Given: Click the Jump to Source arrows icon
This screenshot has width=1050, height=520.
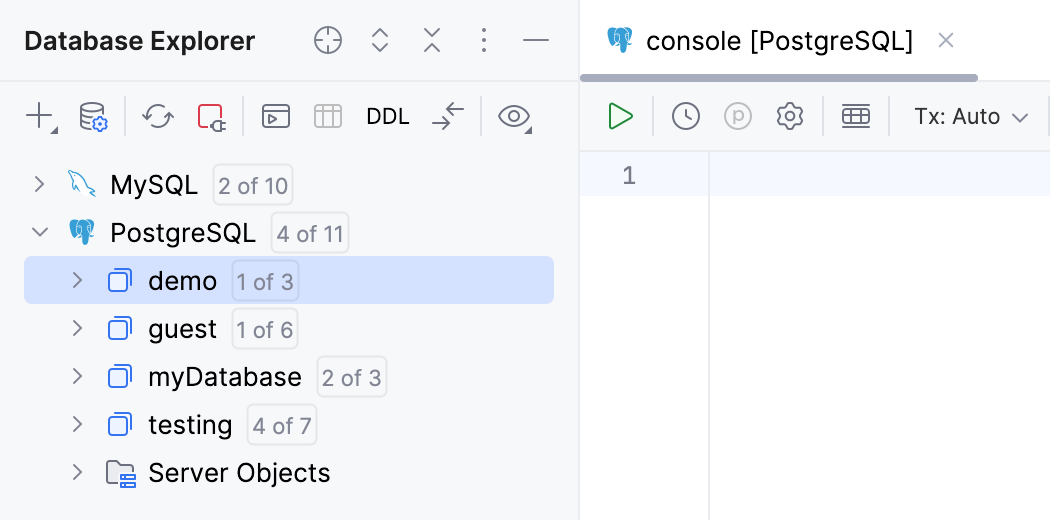Looking at the screenshot, I should click(448, 116).
